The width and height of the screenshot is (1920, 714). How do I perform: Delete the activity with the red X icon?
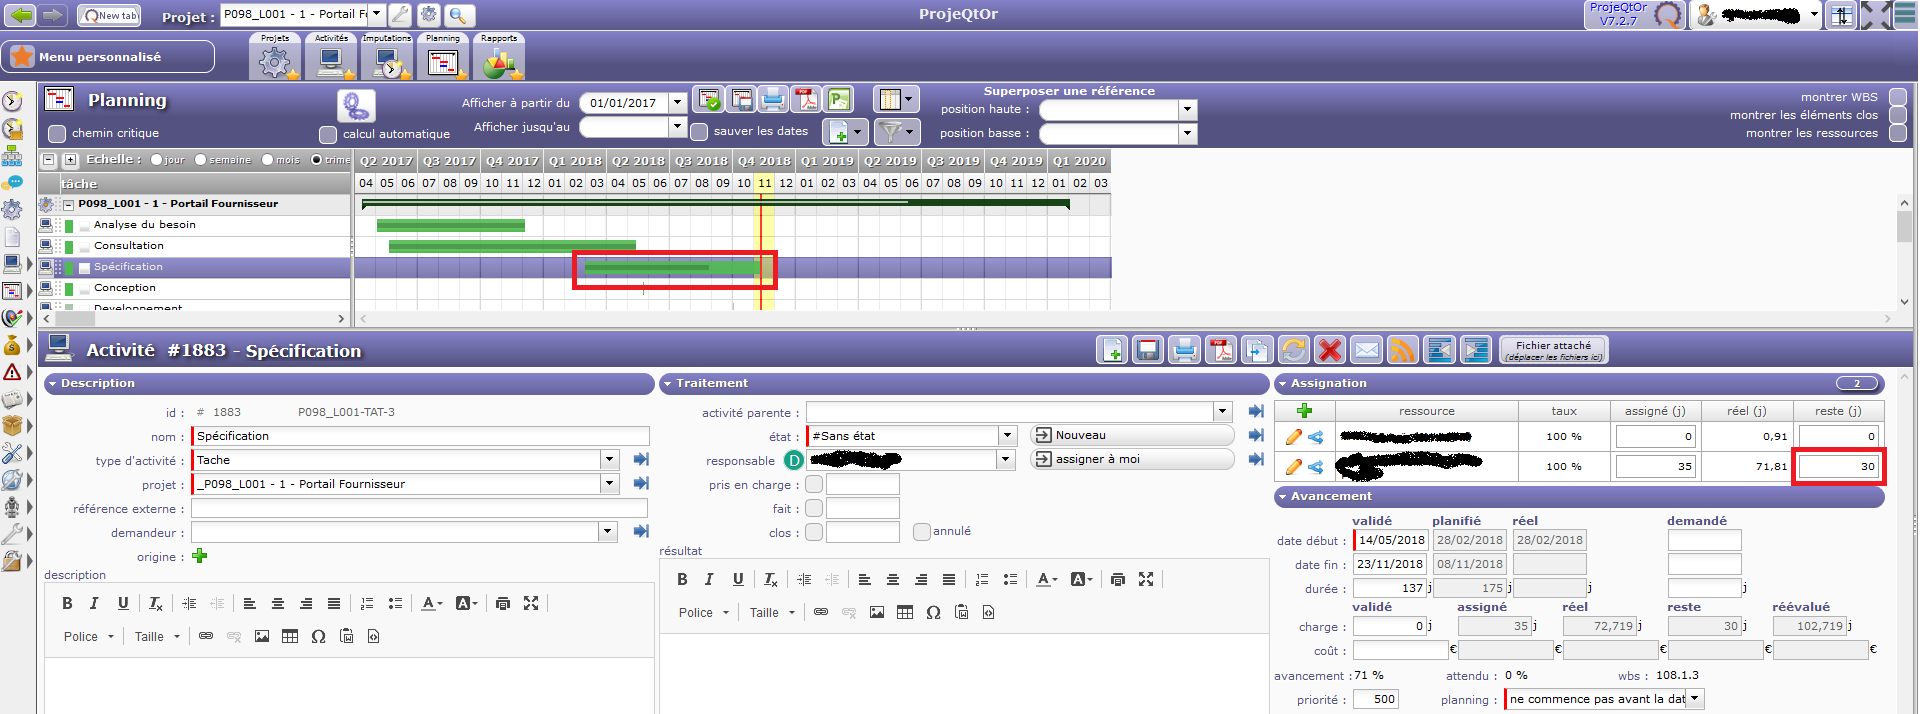click(x=1329, y=350)
